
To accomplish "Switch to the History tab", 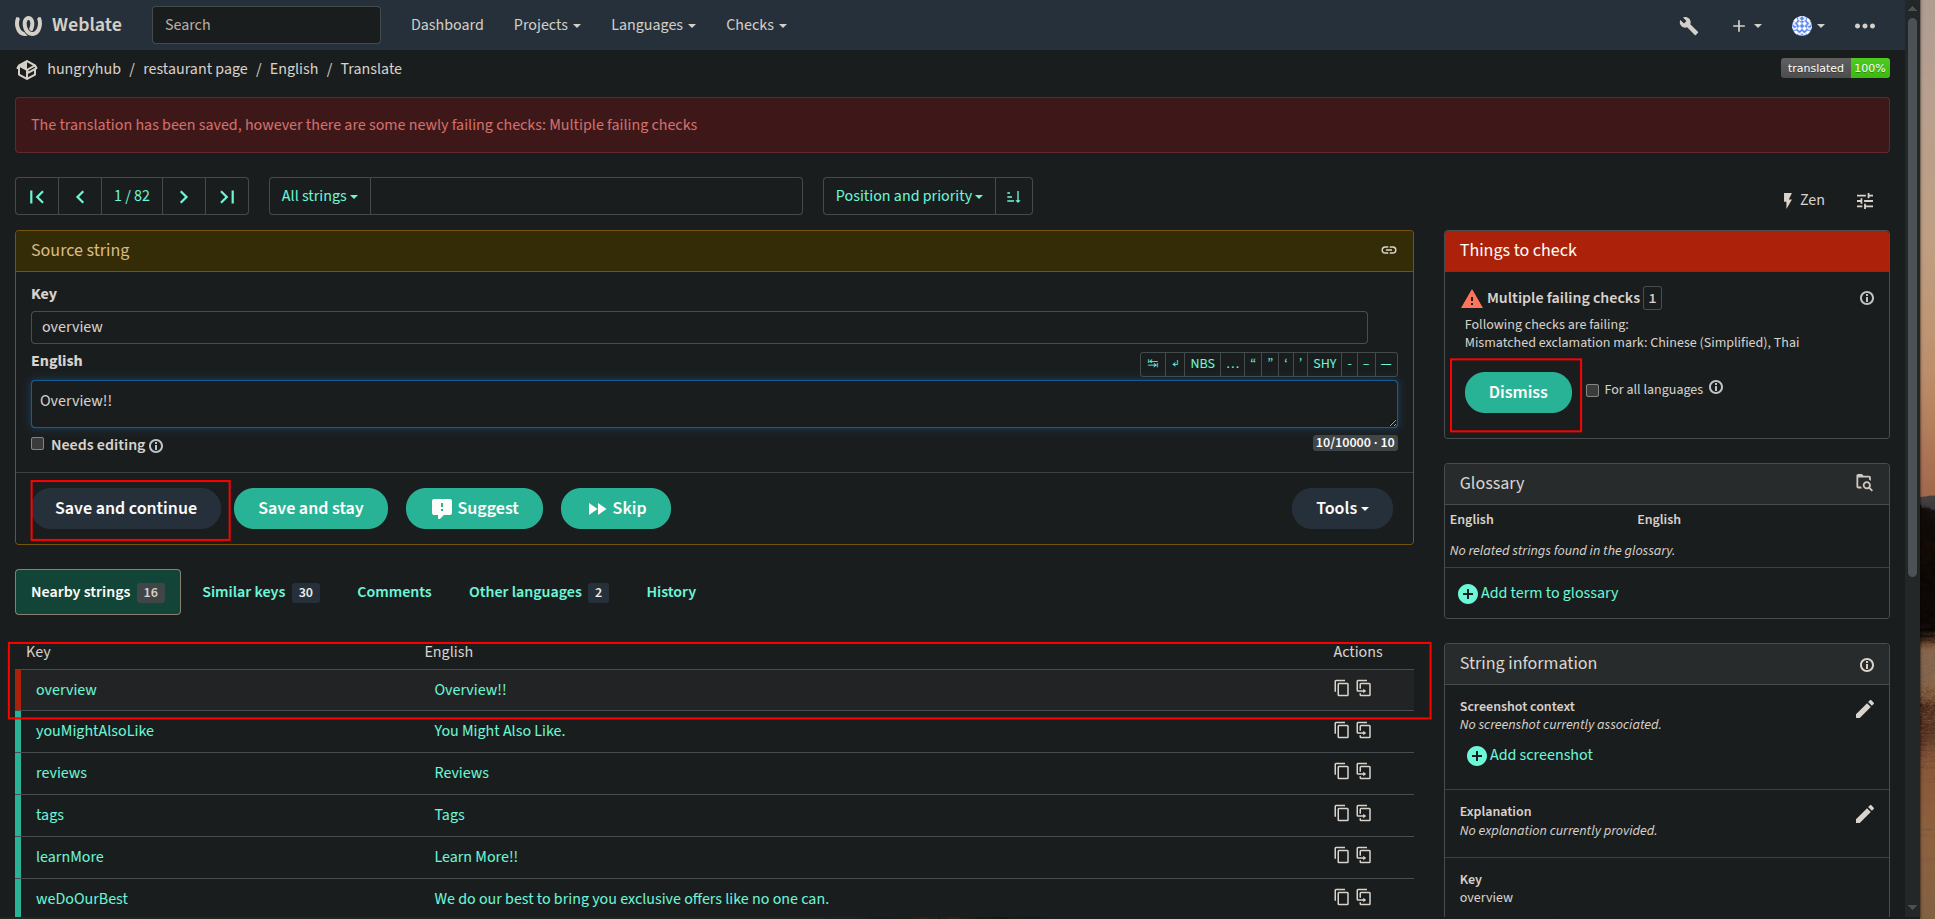I will (x=670, y=592).
